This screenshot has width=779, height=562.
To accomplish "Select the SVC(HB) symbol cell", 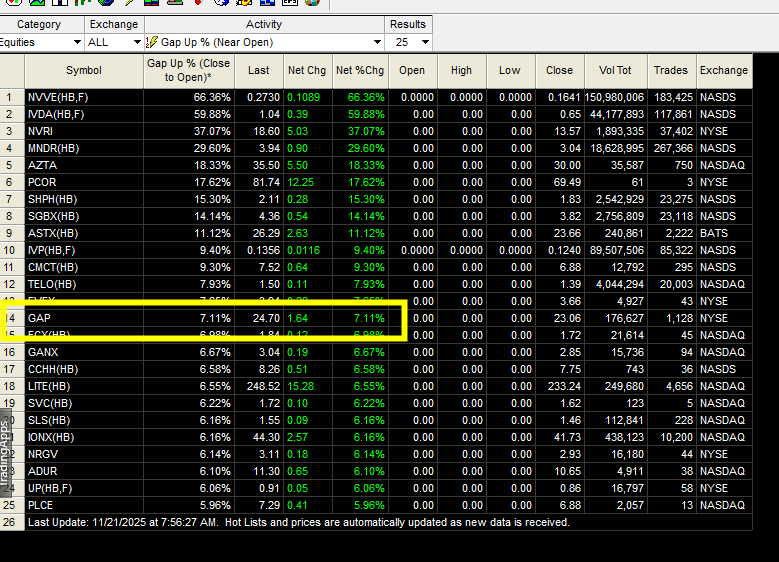I will pyautogui.click(x=84, y=403).
